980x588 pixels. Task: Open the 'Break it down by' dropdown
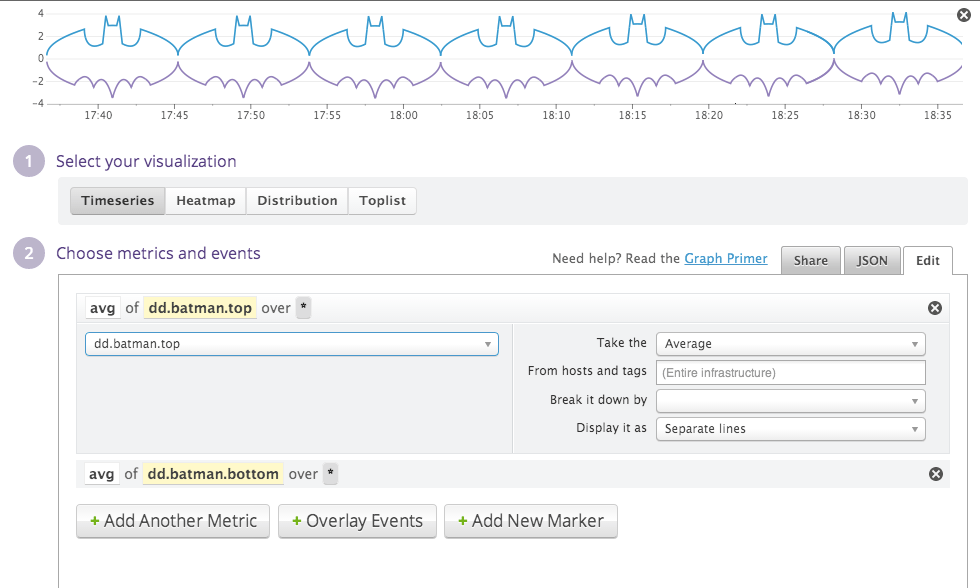[x=790, y=400]
